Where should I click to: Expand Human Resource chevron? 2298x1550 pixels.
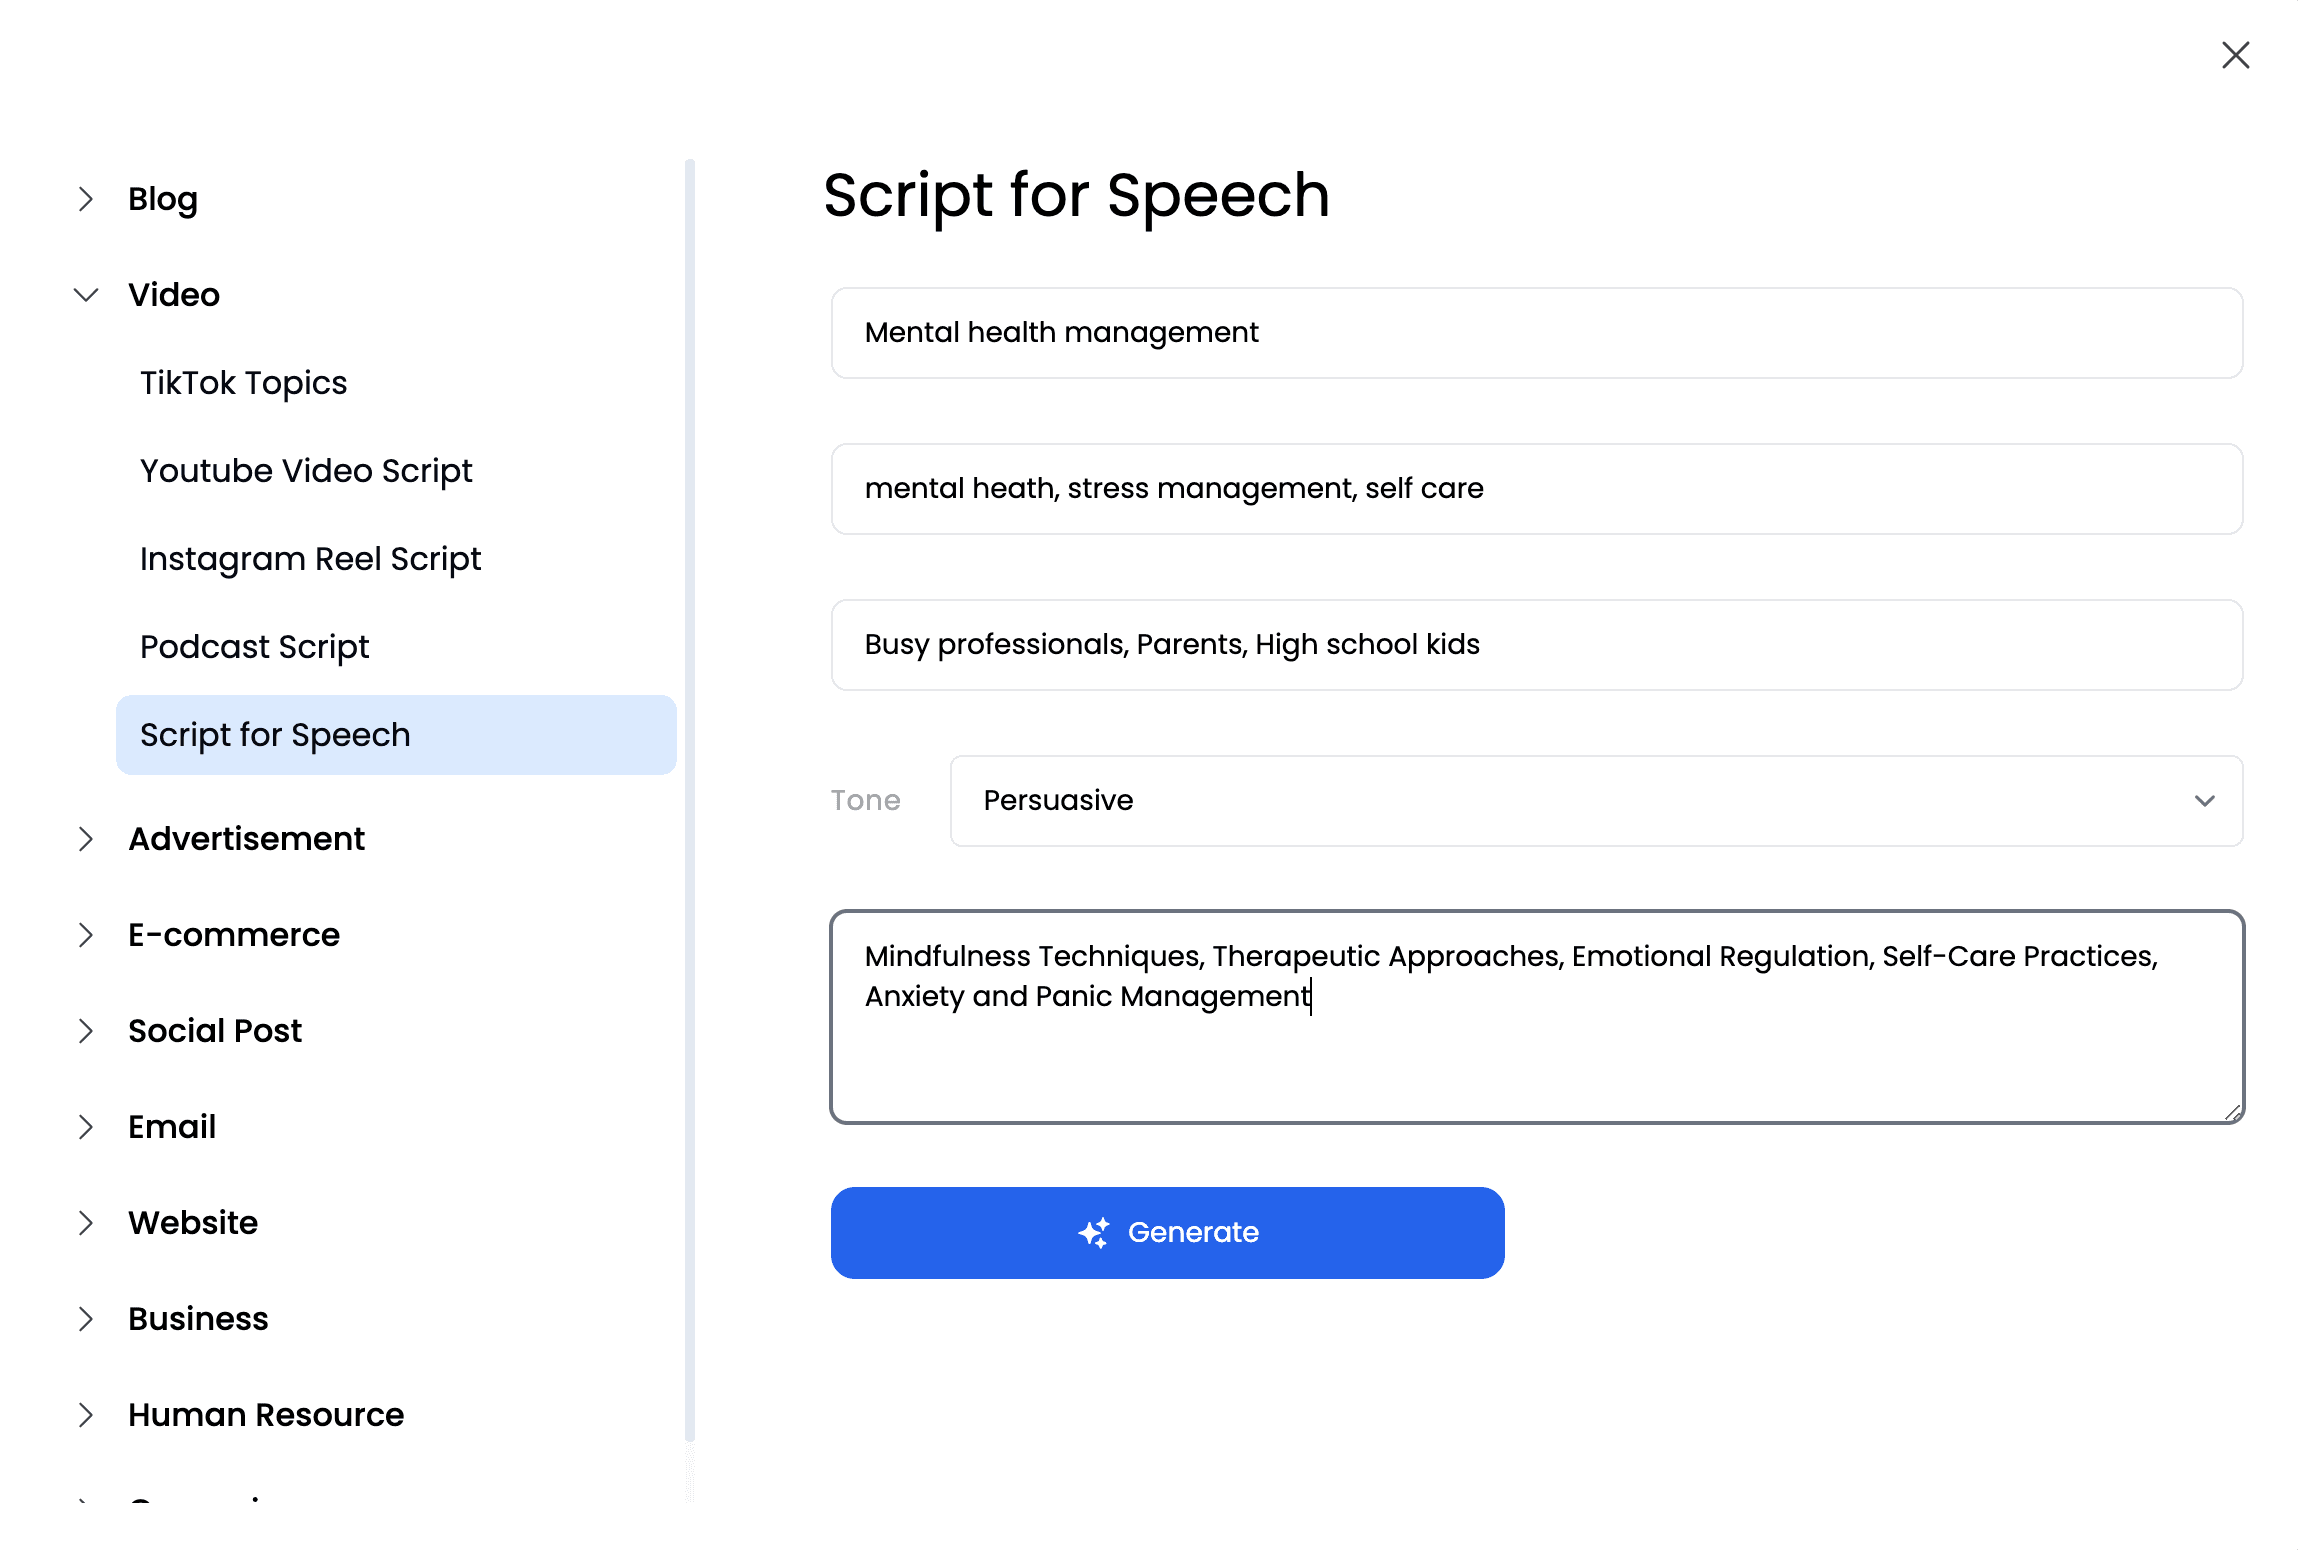[x=86, y=1415]
